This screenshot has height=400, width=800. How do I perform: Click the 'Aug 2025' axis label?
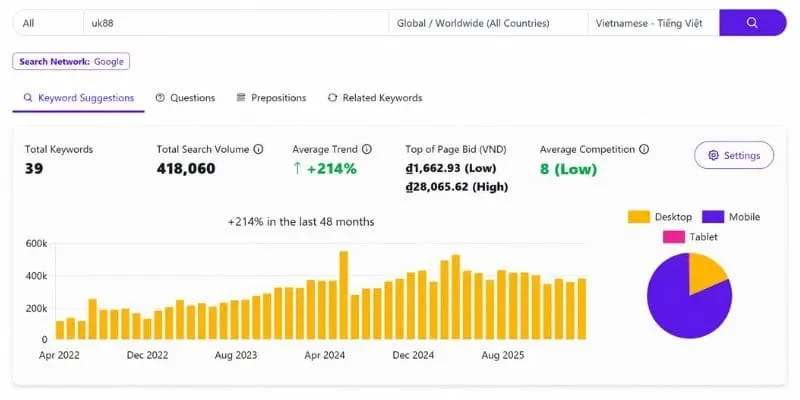click(503, 355)
